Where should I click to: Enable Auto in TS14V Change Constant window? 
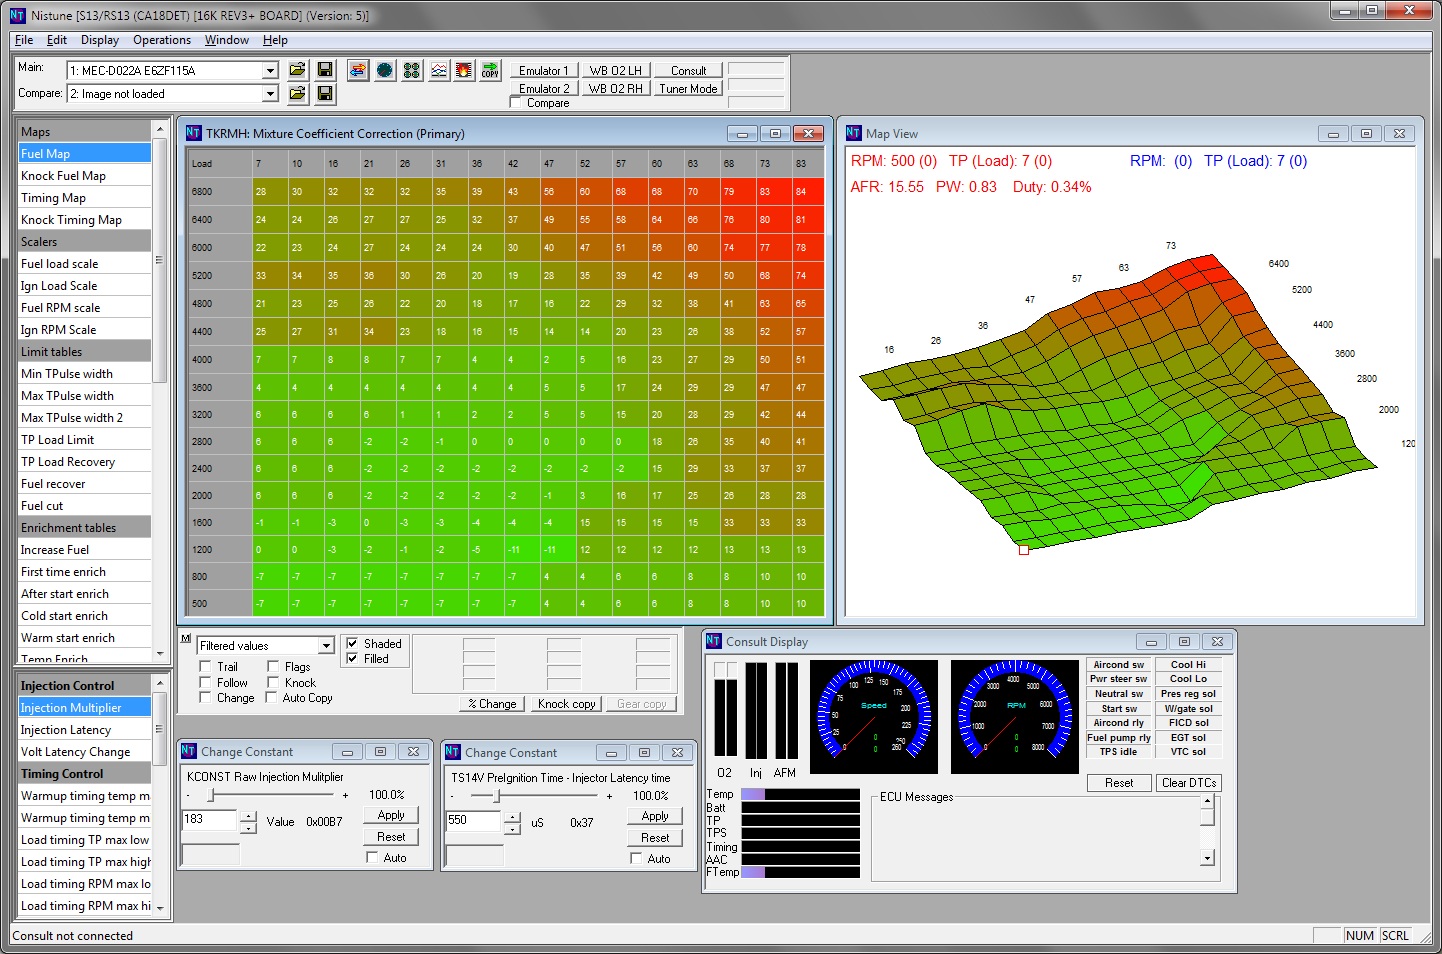[x=636, y=858]
